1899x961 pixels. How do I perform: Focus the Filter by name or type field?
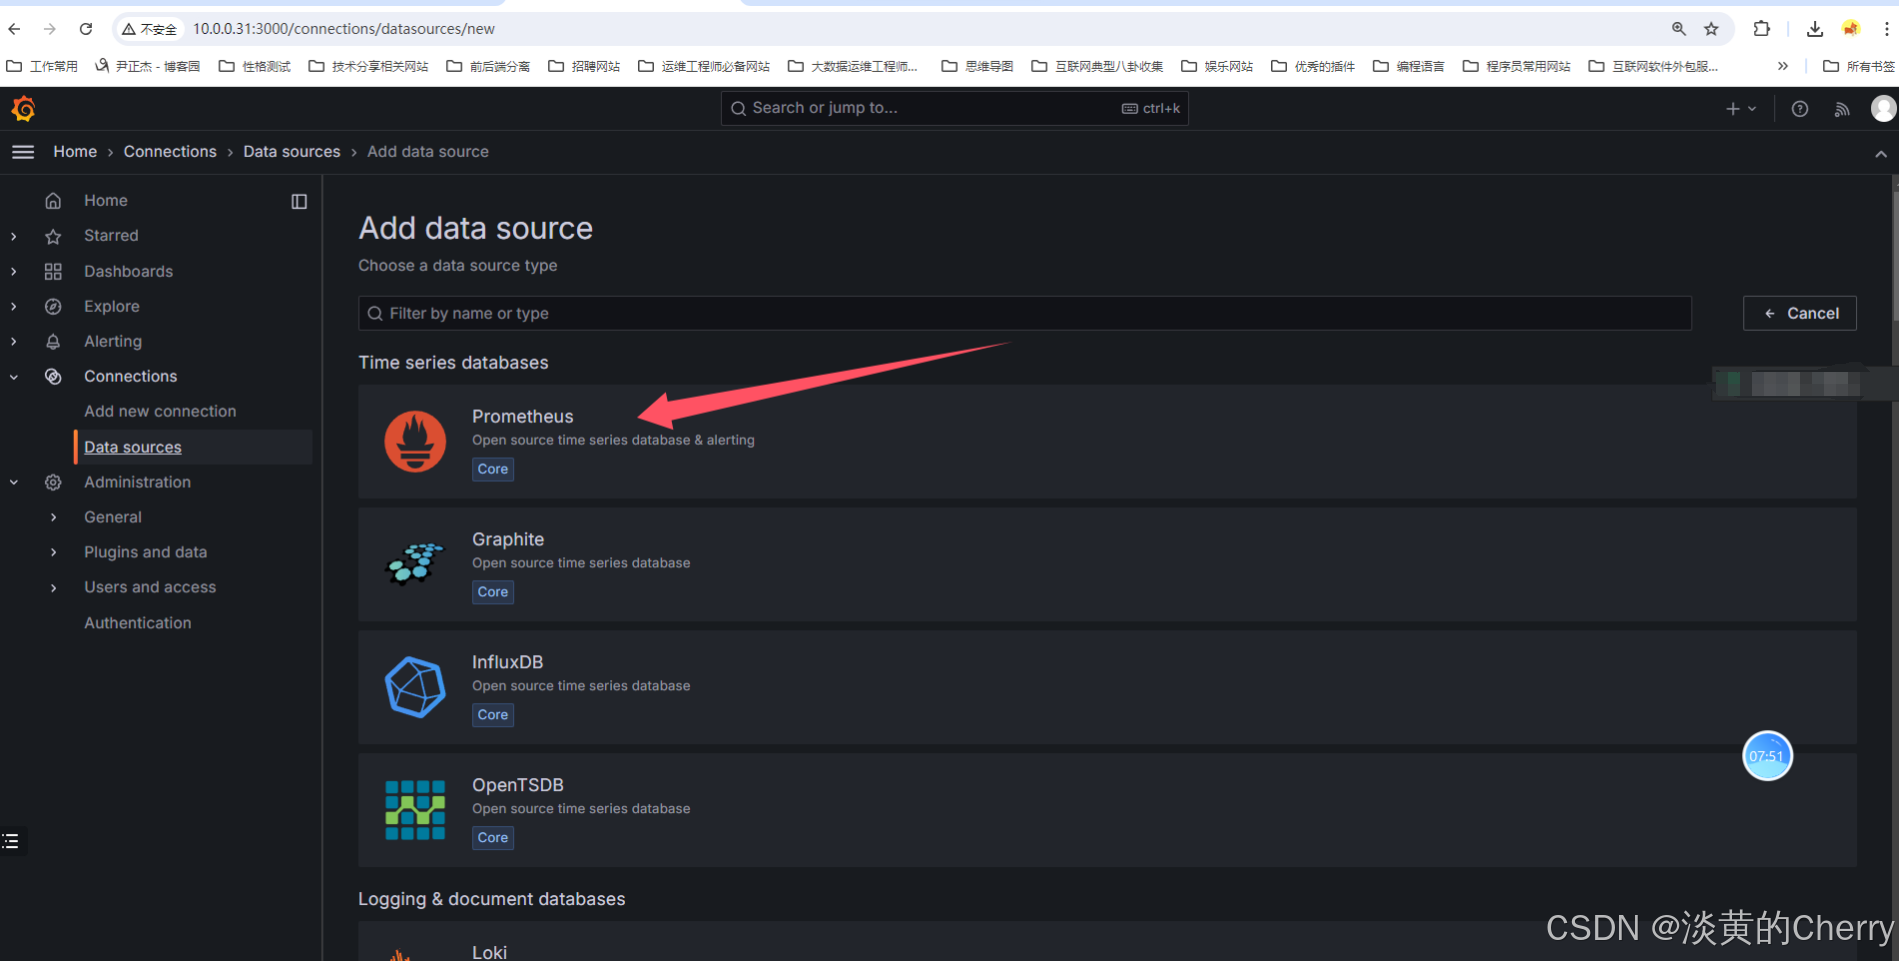1025,313
